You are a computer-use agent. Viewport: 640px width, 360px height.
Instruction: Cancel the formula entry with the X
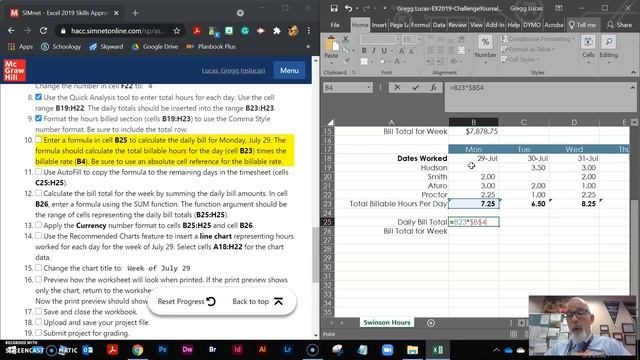tap(397, 87)
